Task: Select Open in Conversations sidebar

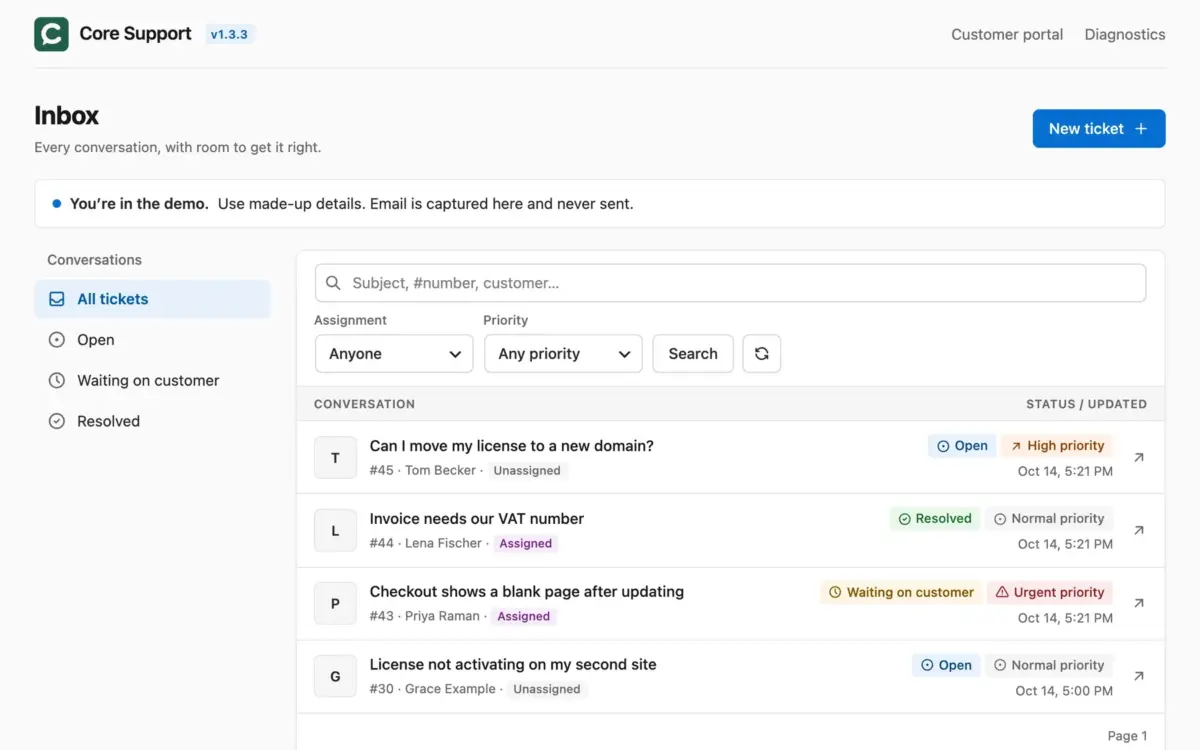Action: click(153, 340)
